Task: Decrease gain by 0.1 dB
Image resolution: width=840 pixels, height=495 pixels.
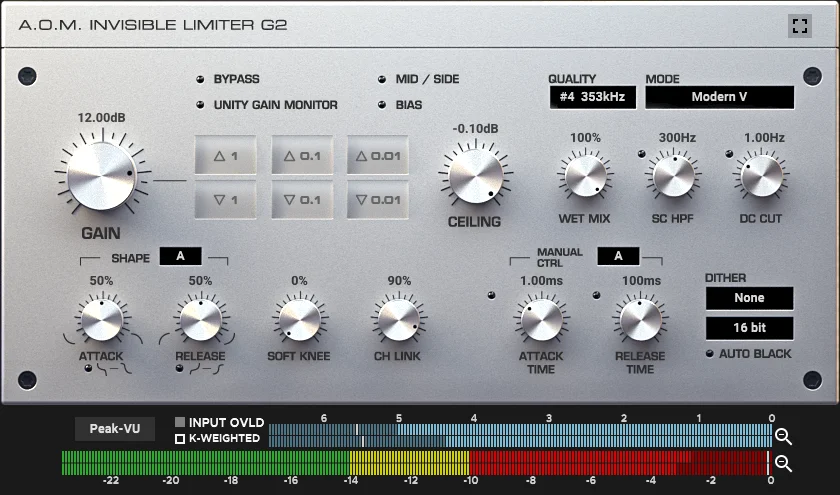Action: pos(302,200)
